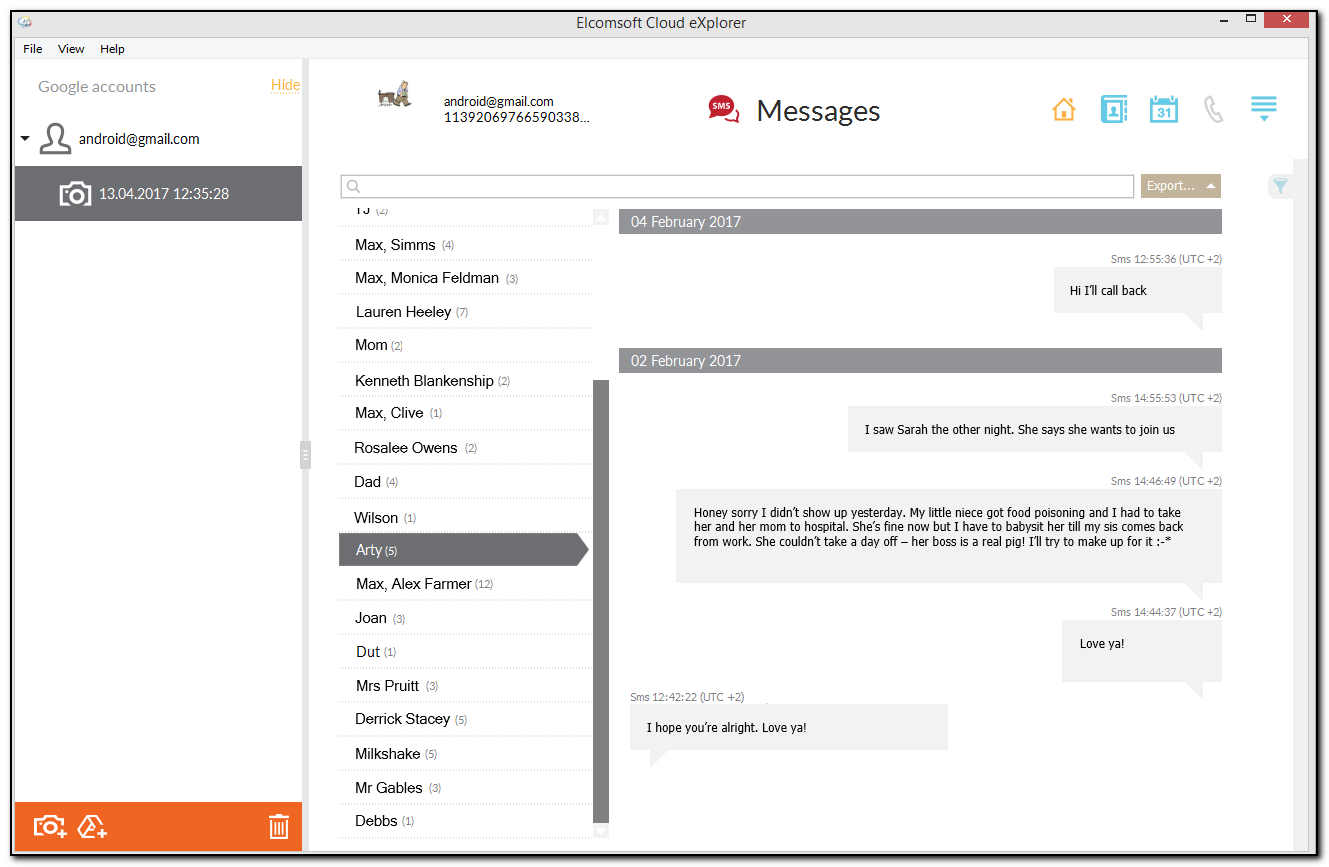Click the Hide link for Google accounts
1329x867 pixels.
285,85
